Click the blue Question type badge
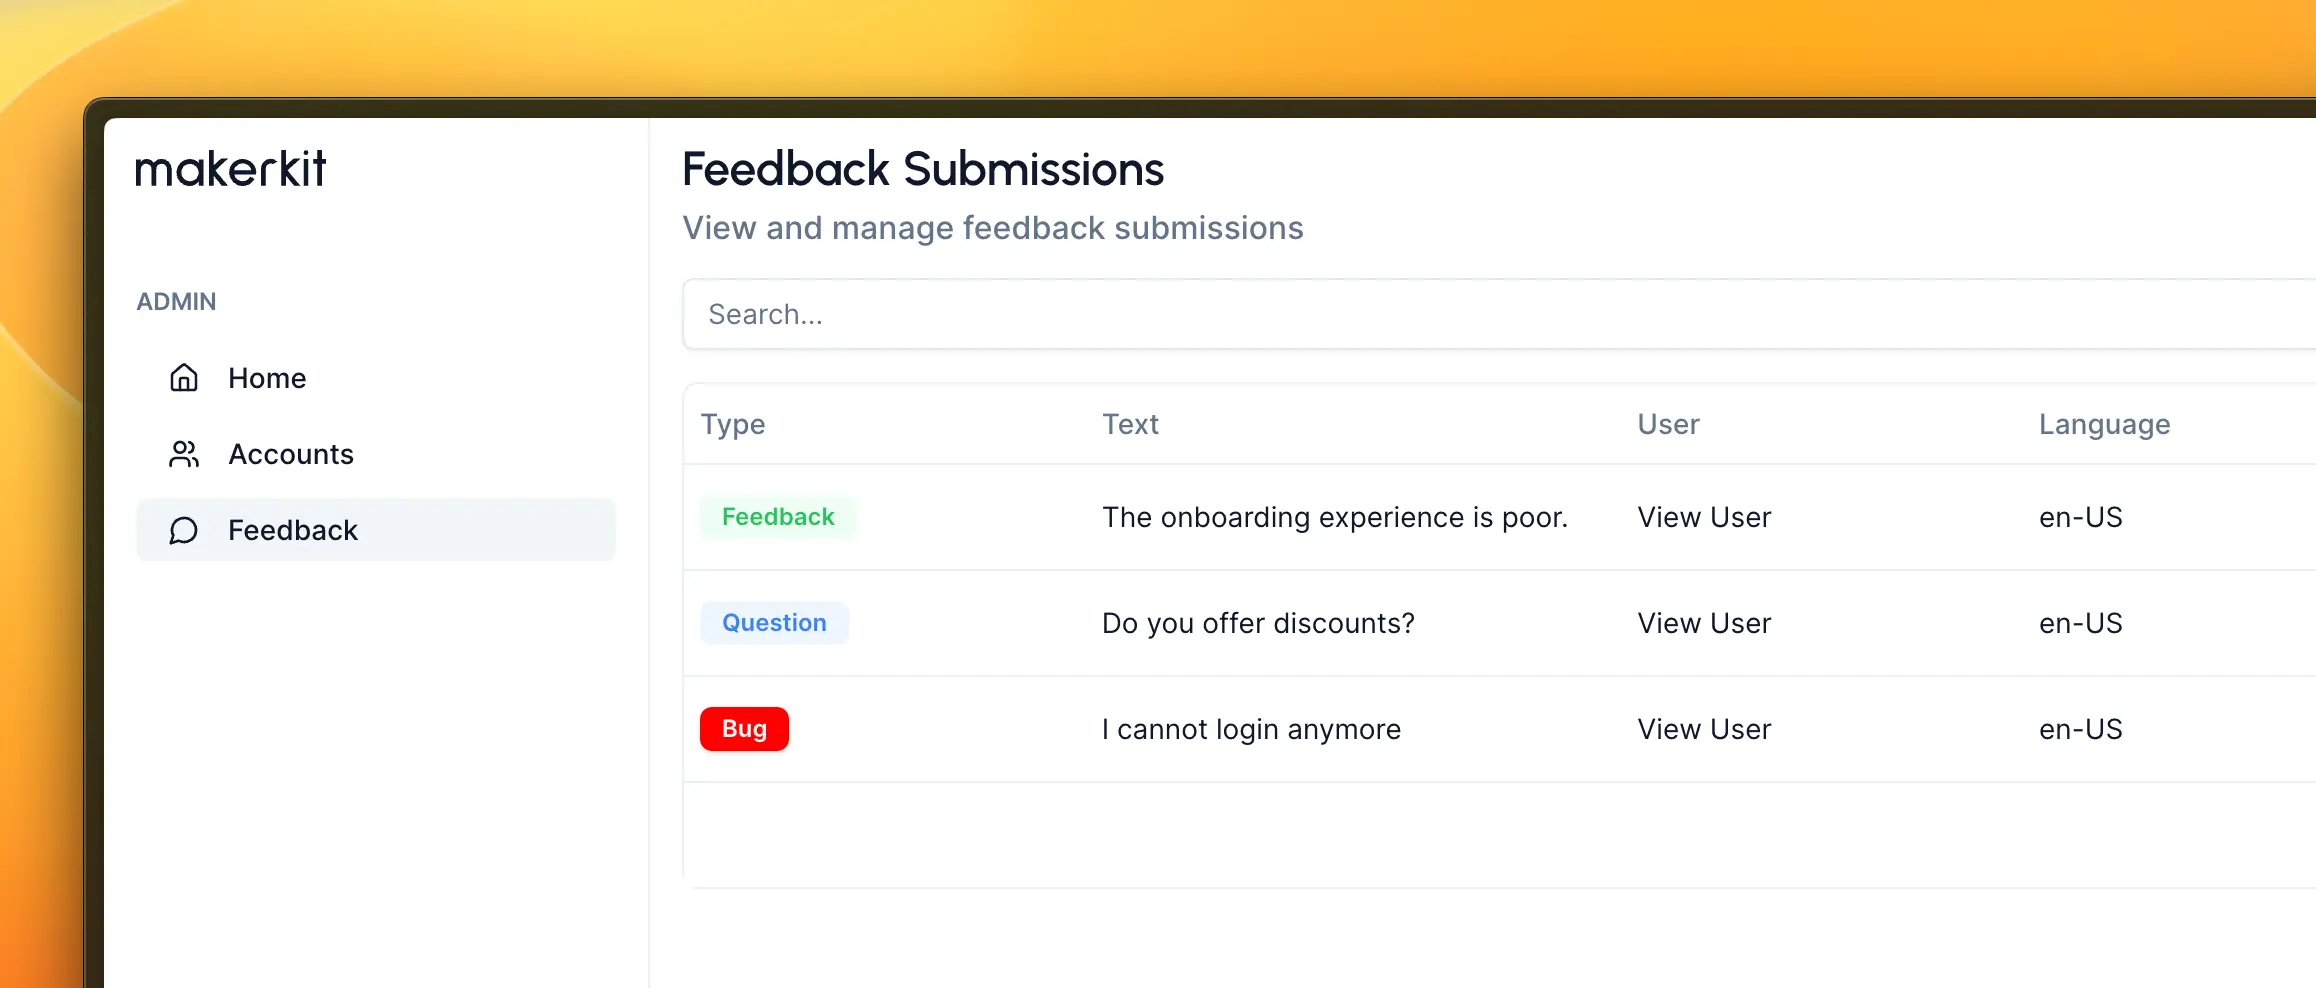Image resolution: width=2316 pixels, height=988 pixels. pos(774,623)
